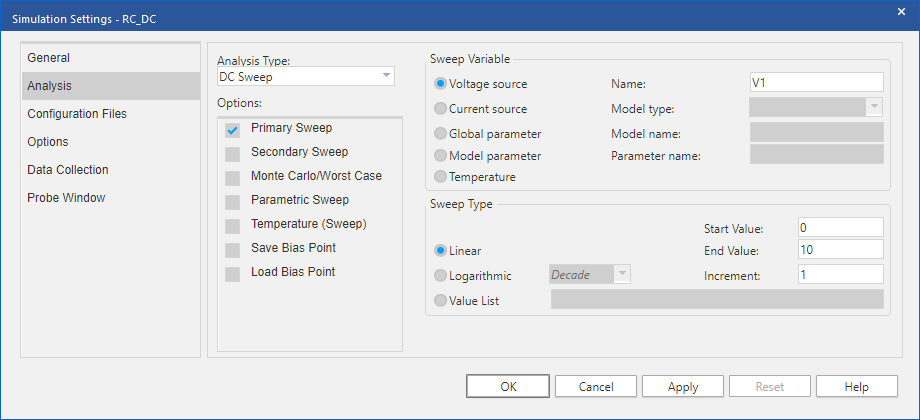Click the OK button
The image size is (920, 420).
click(508, 387)
